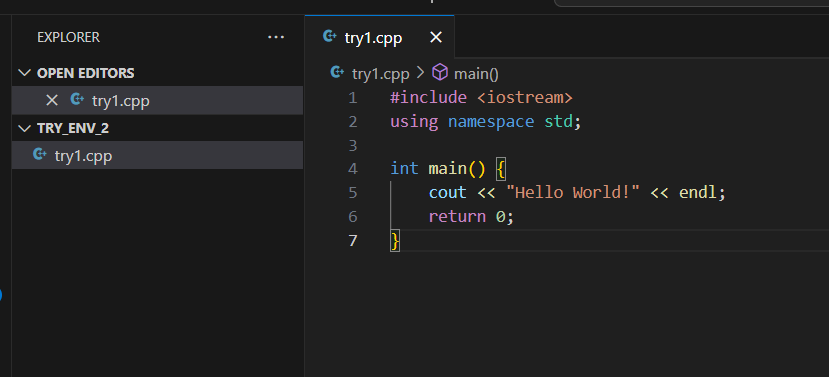The width and height of the screenshot is (829, 377).
Task: Click C++ file icon on editor tab
Action: coord(329,36)
